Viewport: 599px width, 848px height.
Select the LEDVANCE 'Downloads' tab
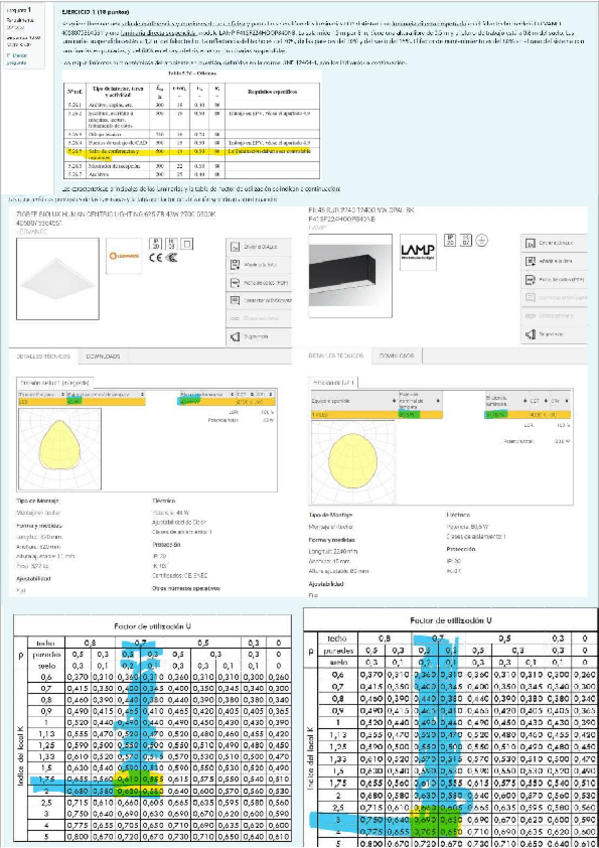[103, 356]
